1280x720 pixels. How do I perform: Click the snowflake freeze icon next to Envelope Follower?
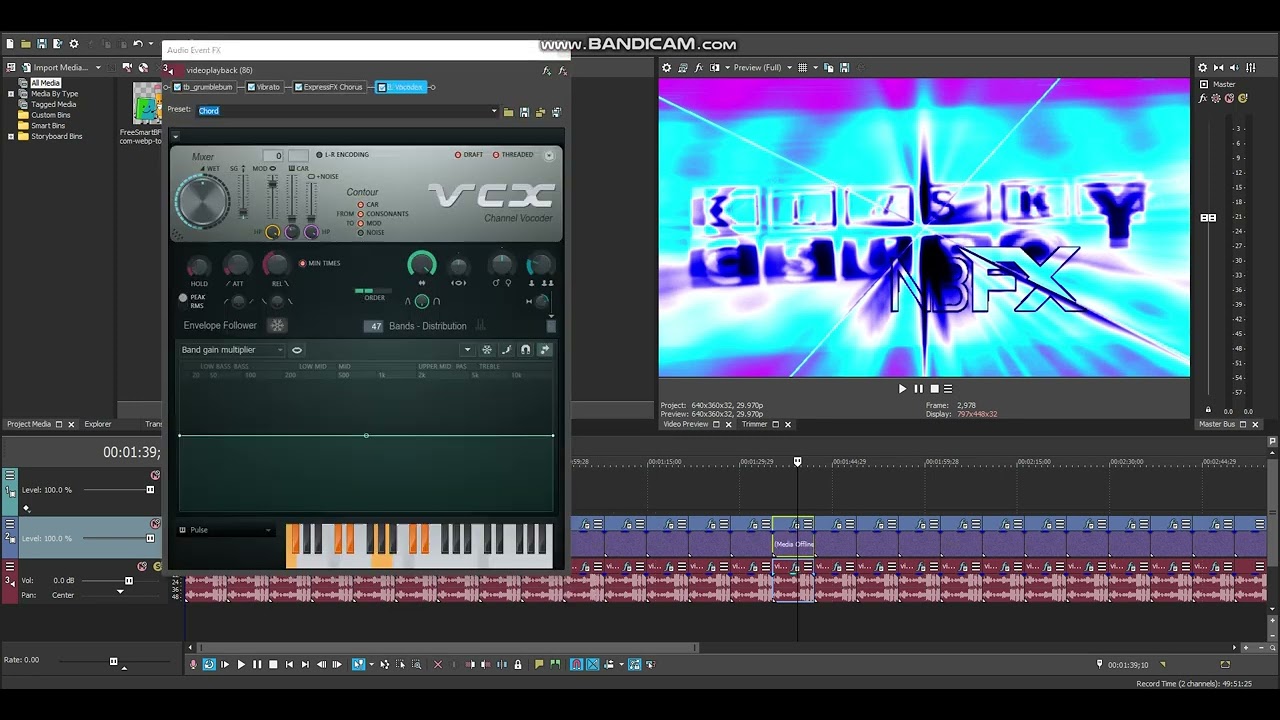[277, 325]
